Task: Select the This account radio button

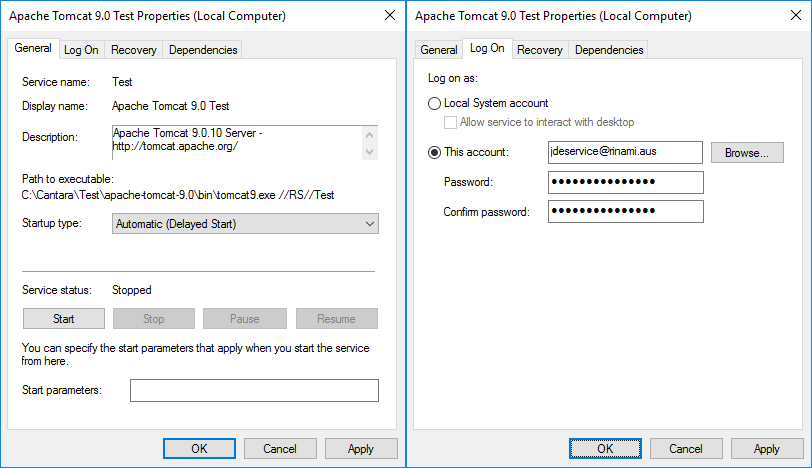Action: [434, 152]
